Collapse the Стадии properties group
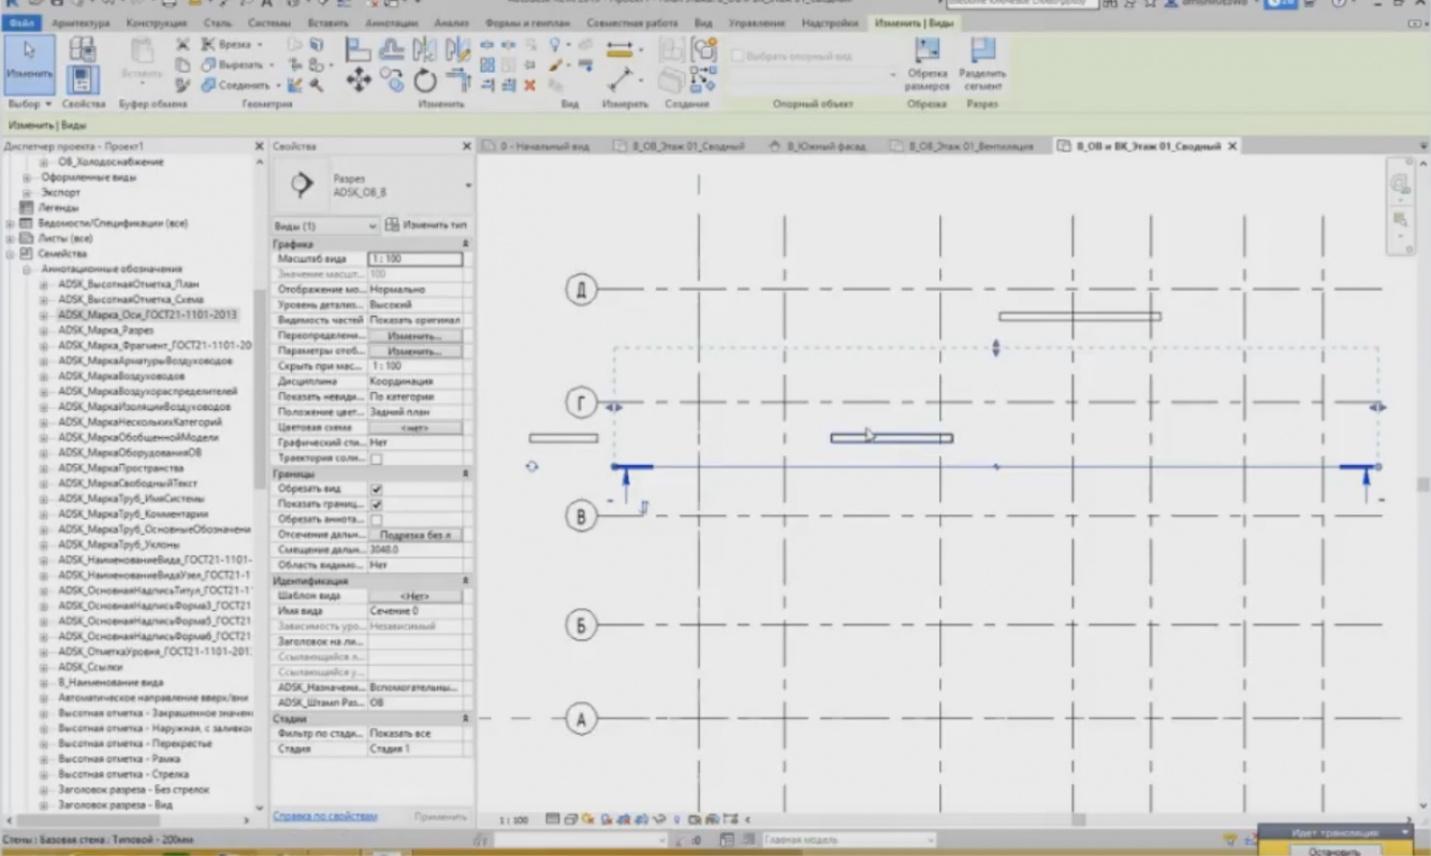Image resolution: width=1431 pixels, height=856 pixels. [x=465, y=719]
